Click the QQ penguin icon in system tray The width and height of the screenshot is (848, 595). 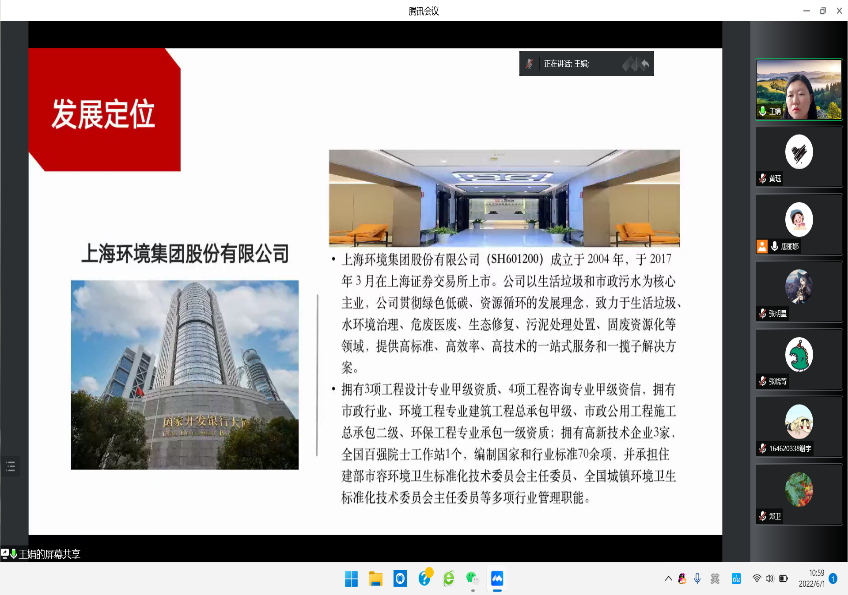tap(682, 579)
